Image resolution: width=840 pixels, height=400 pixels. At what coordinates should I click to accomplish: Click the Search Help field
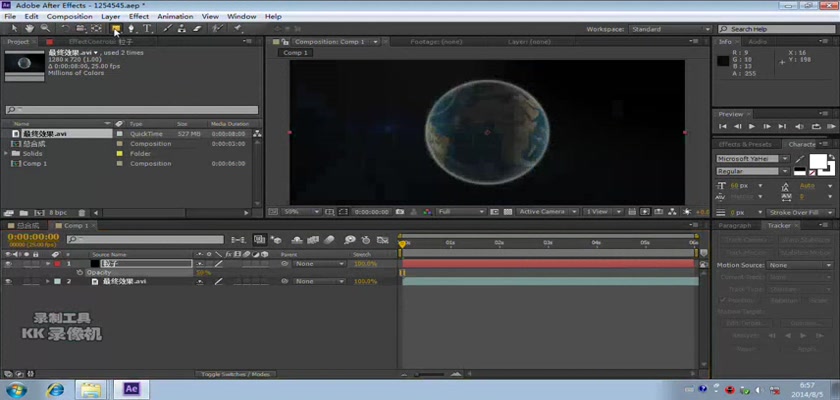tap(776, 29)
